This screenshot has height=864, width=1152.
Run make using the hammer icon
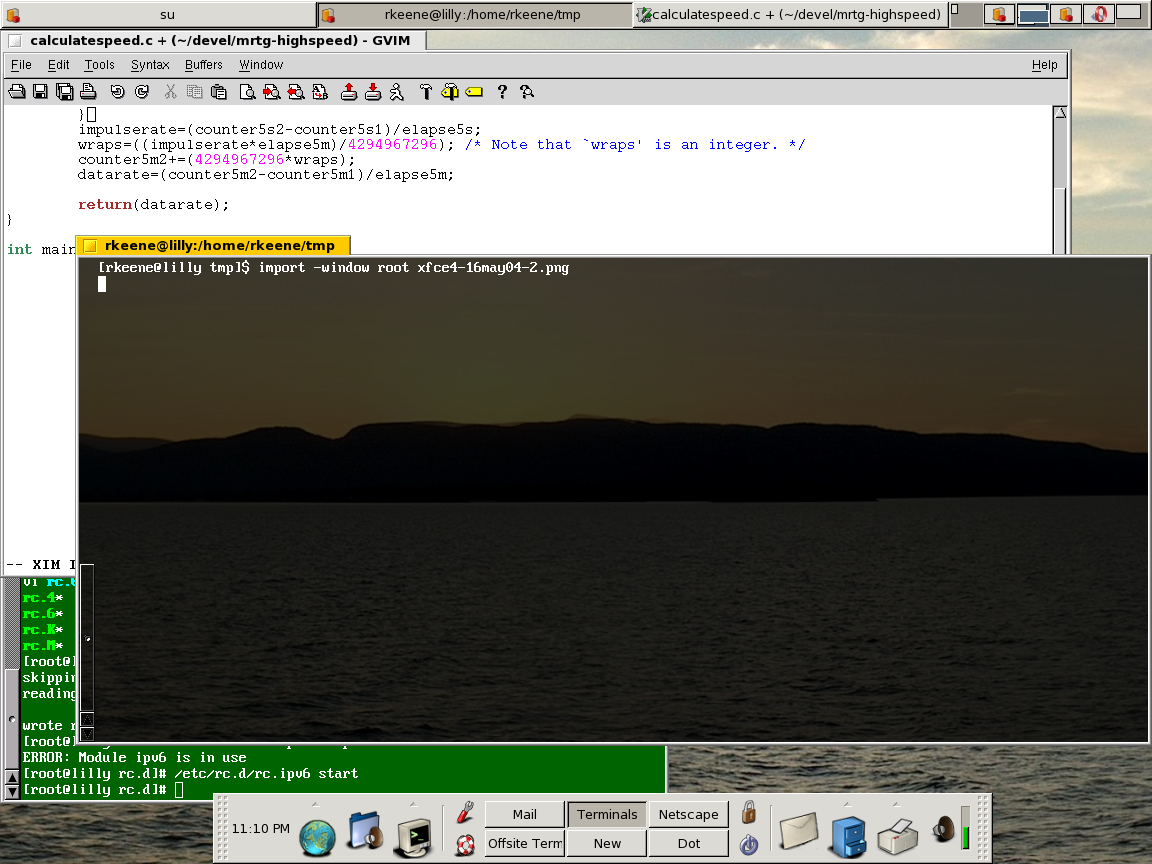(425, 92)
